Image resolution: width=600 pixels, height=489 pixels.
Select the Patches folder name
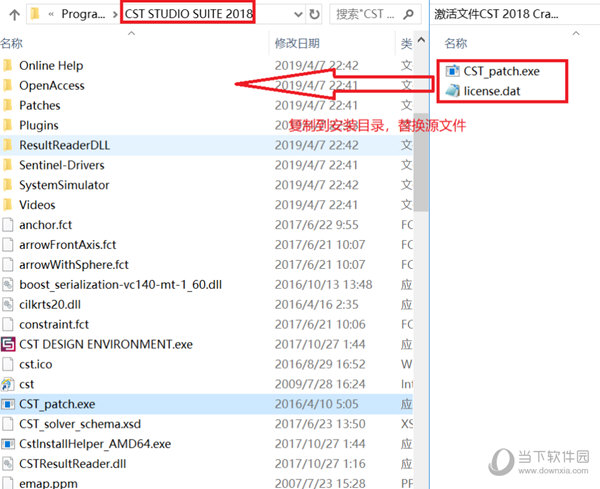pyautogui.click(x=40, y=105)
